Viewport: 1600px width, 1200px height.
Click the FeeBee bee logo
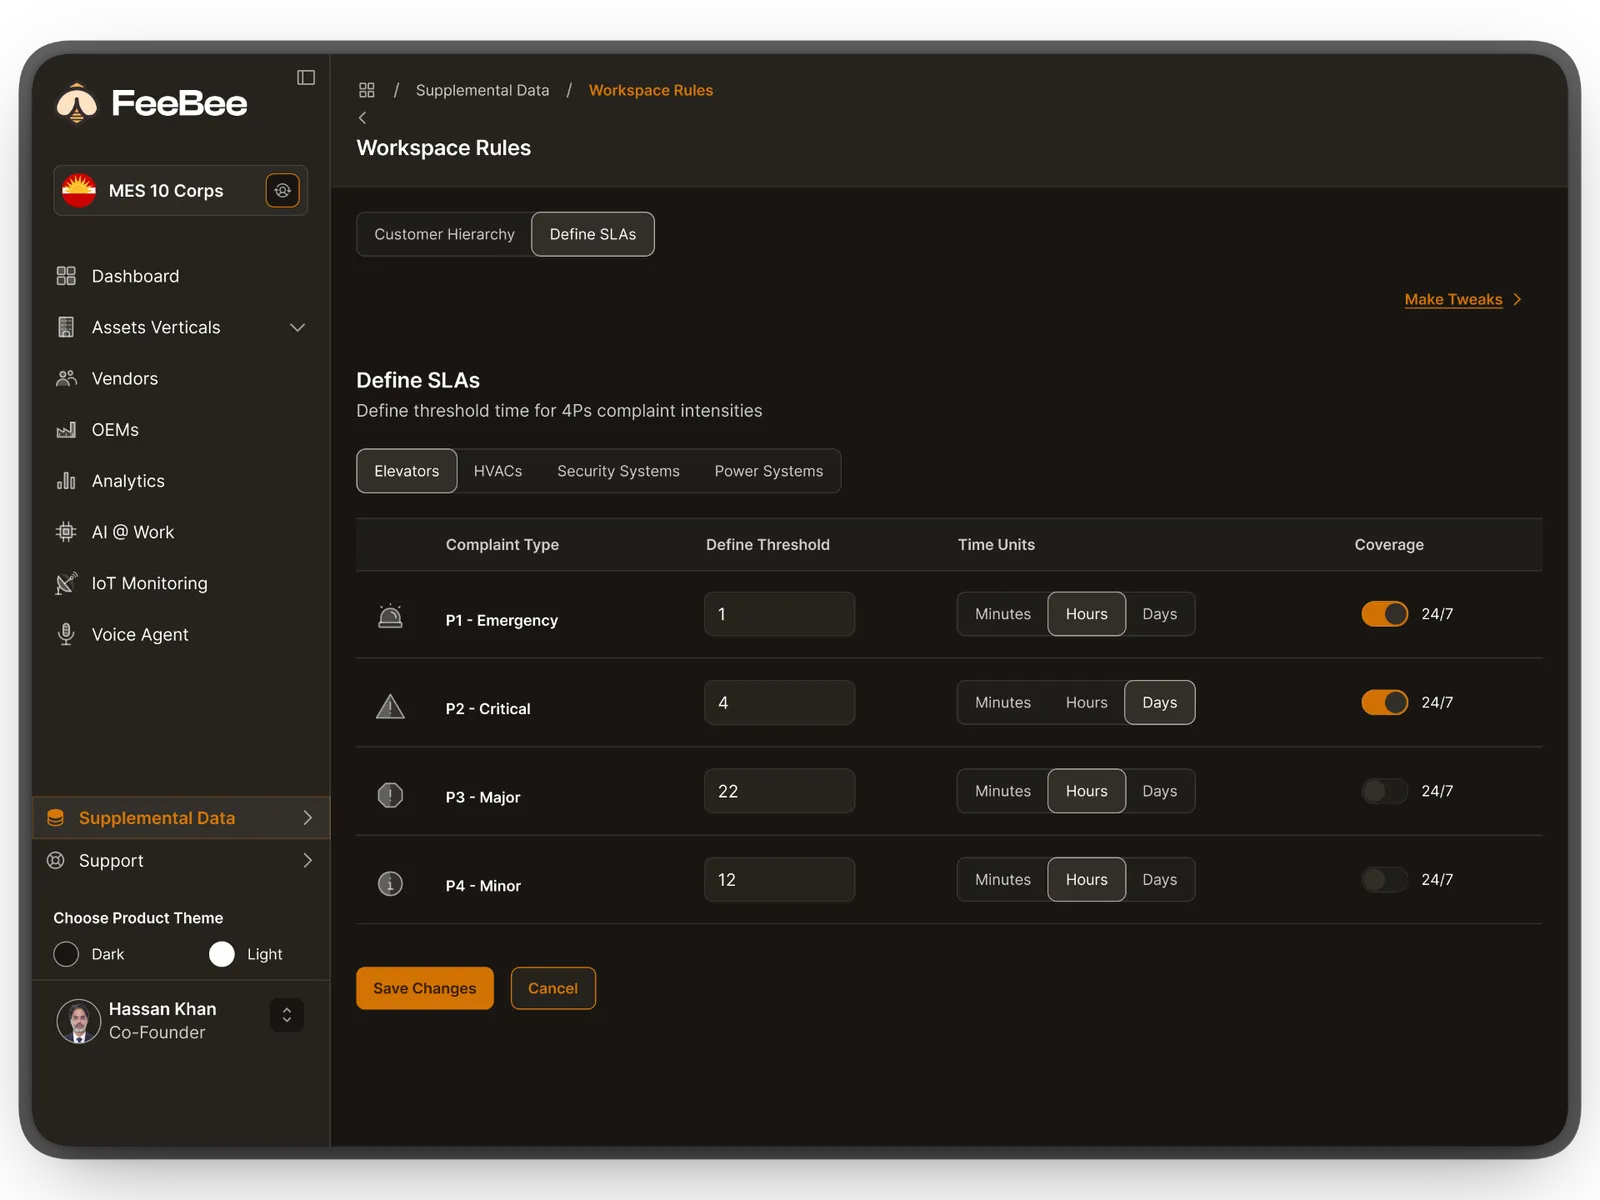(x=77, y=103)
